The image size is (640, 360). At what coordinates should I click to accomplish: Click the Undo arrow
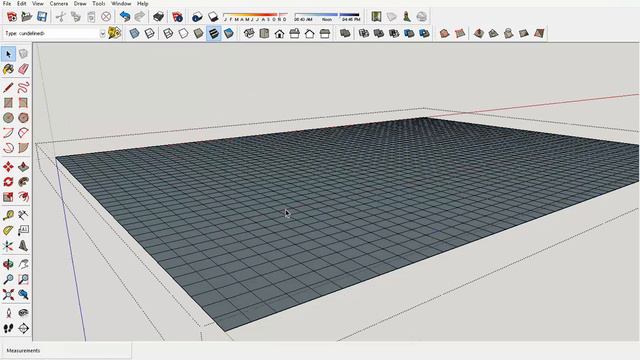pos(124,17)
